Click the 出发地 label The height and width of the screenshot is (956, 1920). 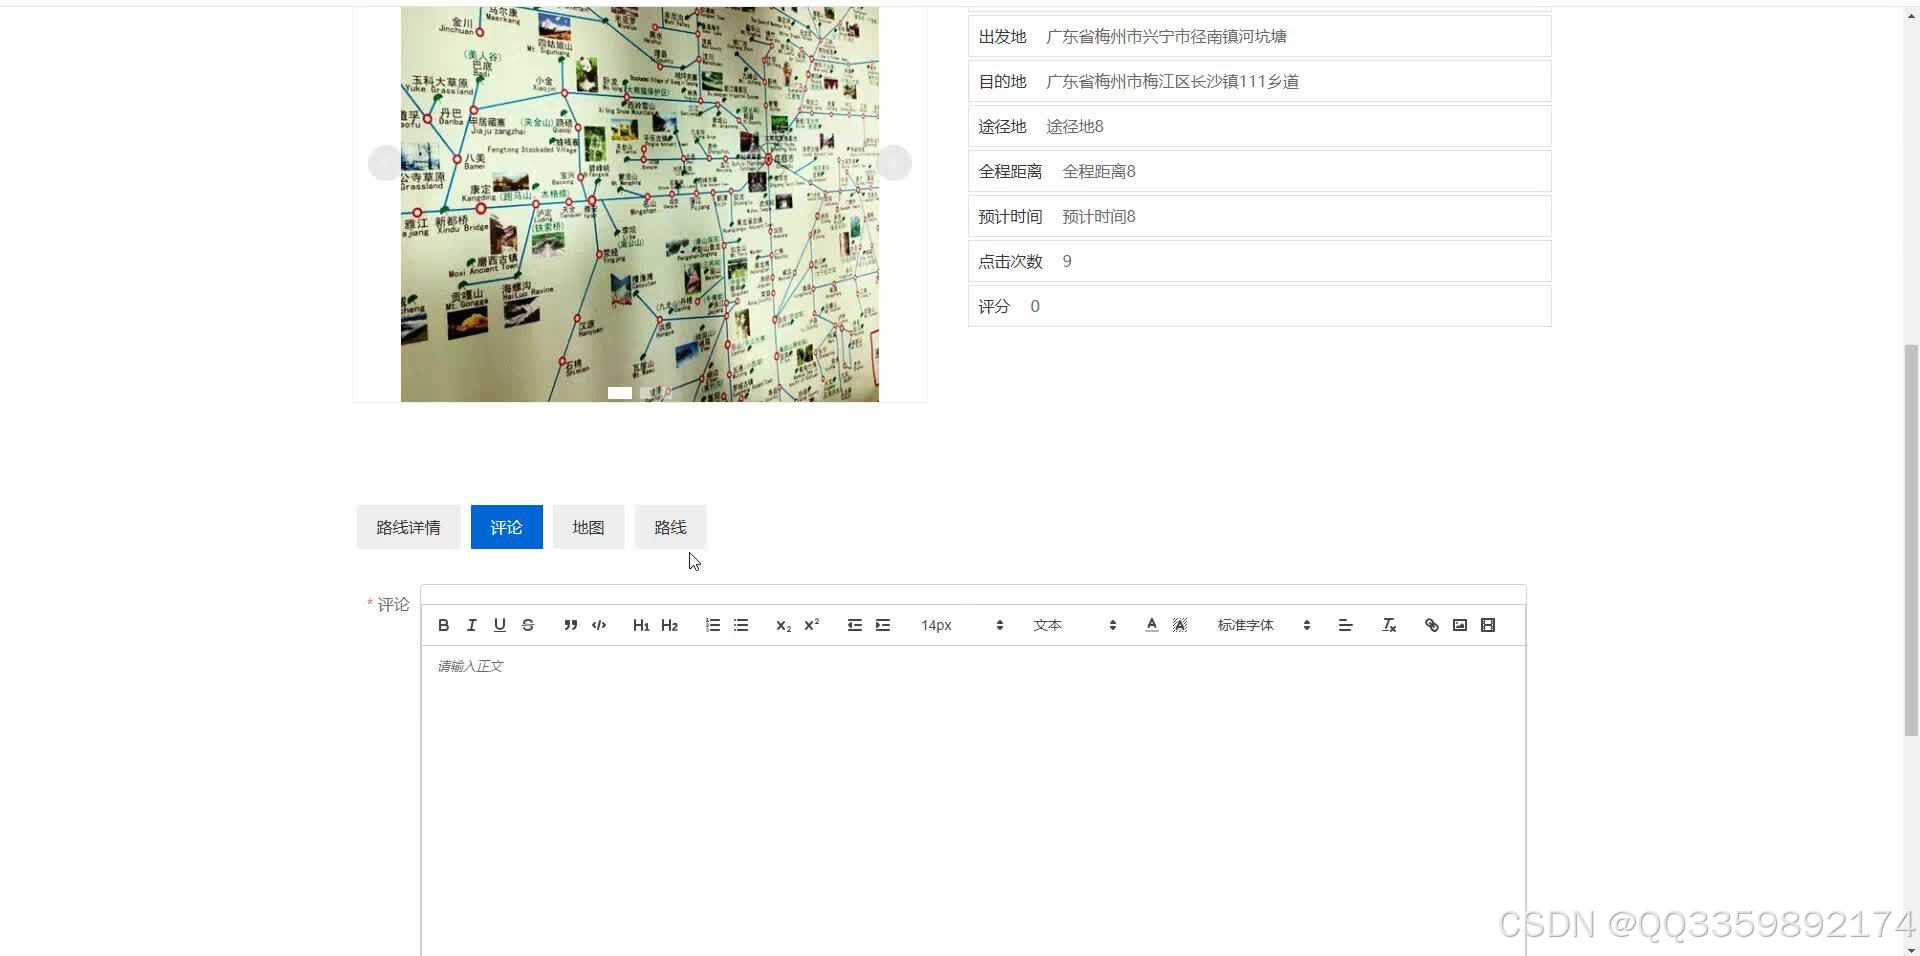click(1002, 36)
